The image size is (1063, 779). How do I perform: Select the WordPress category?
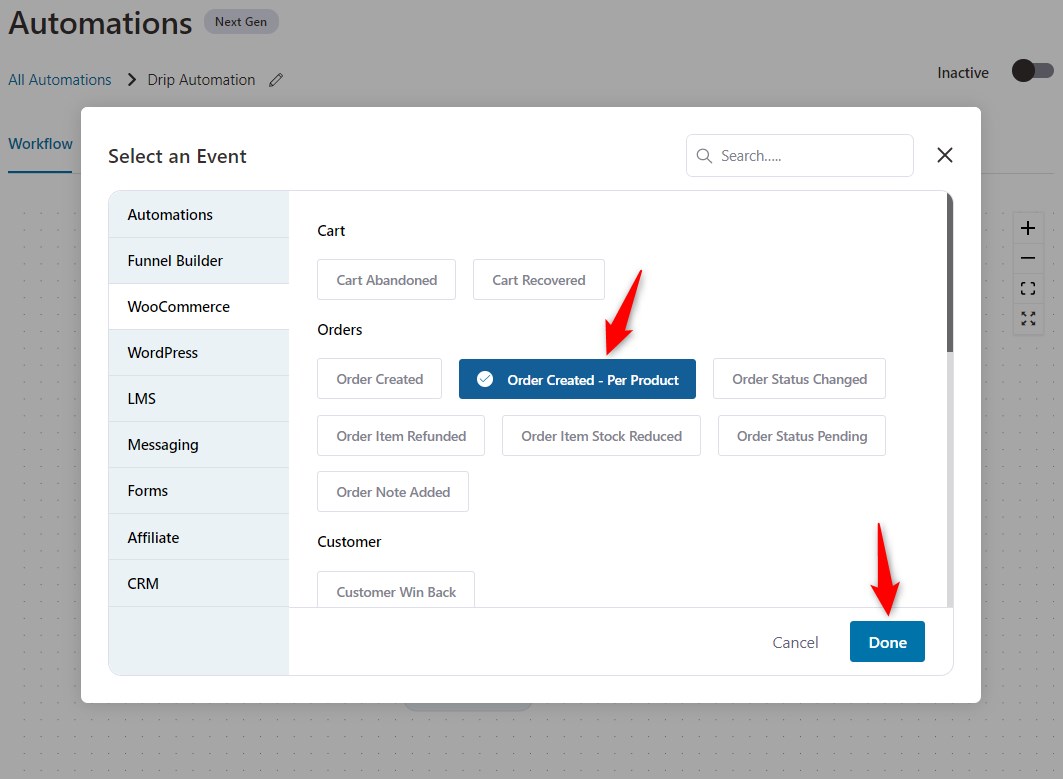pos(199,353)
